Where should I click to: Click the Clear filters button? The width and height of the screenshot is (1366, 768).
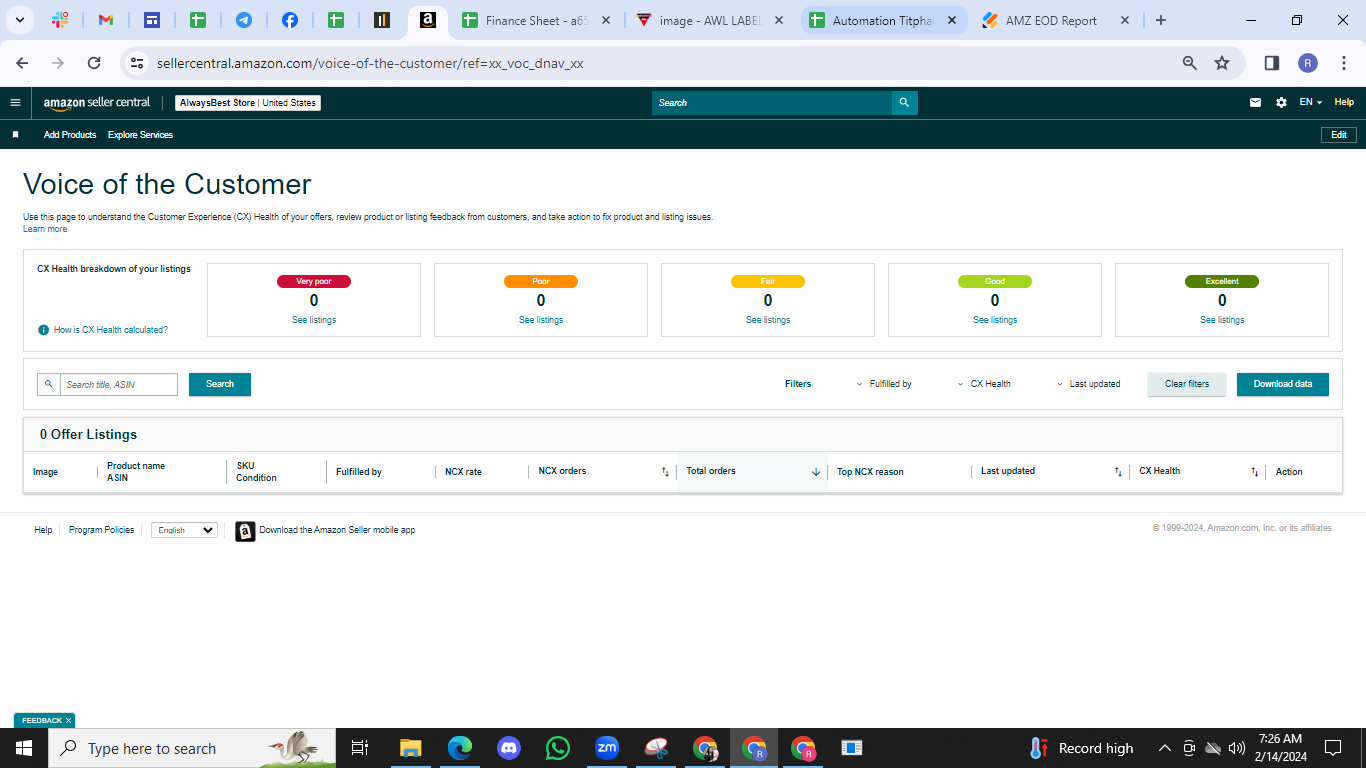(1187, 384)
